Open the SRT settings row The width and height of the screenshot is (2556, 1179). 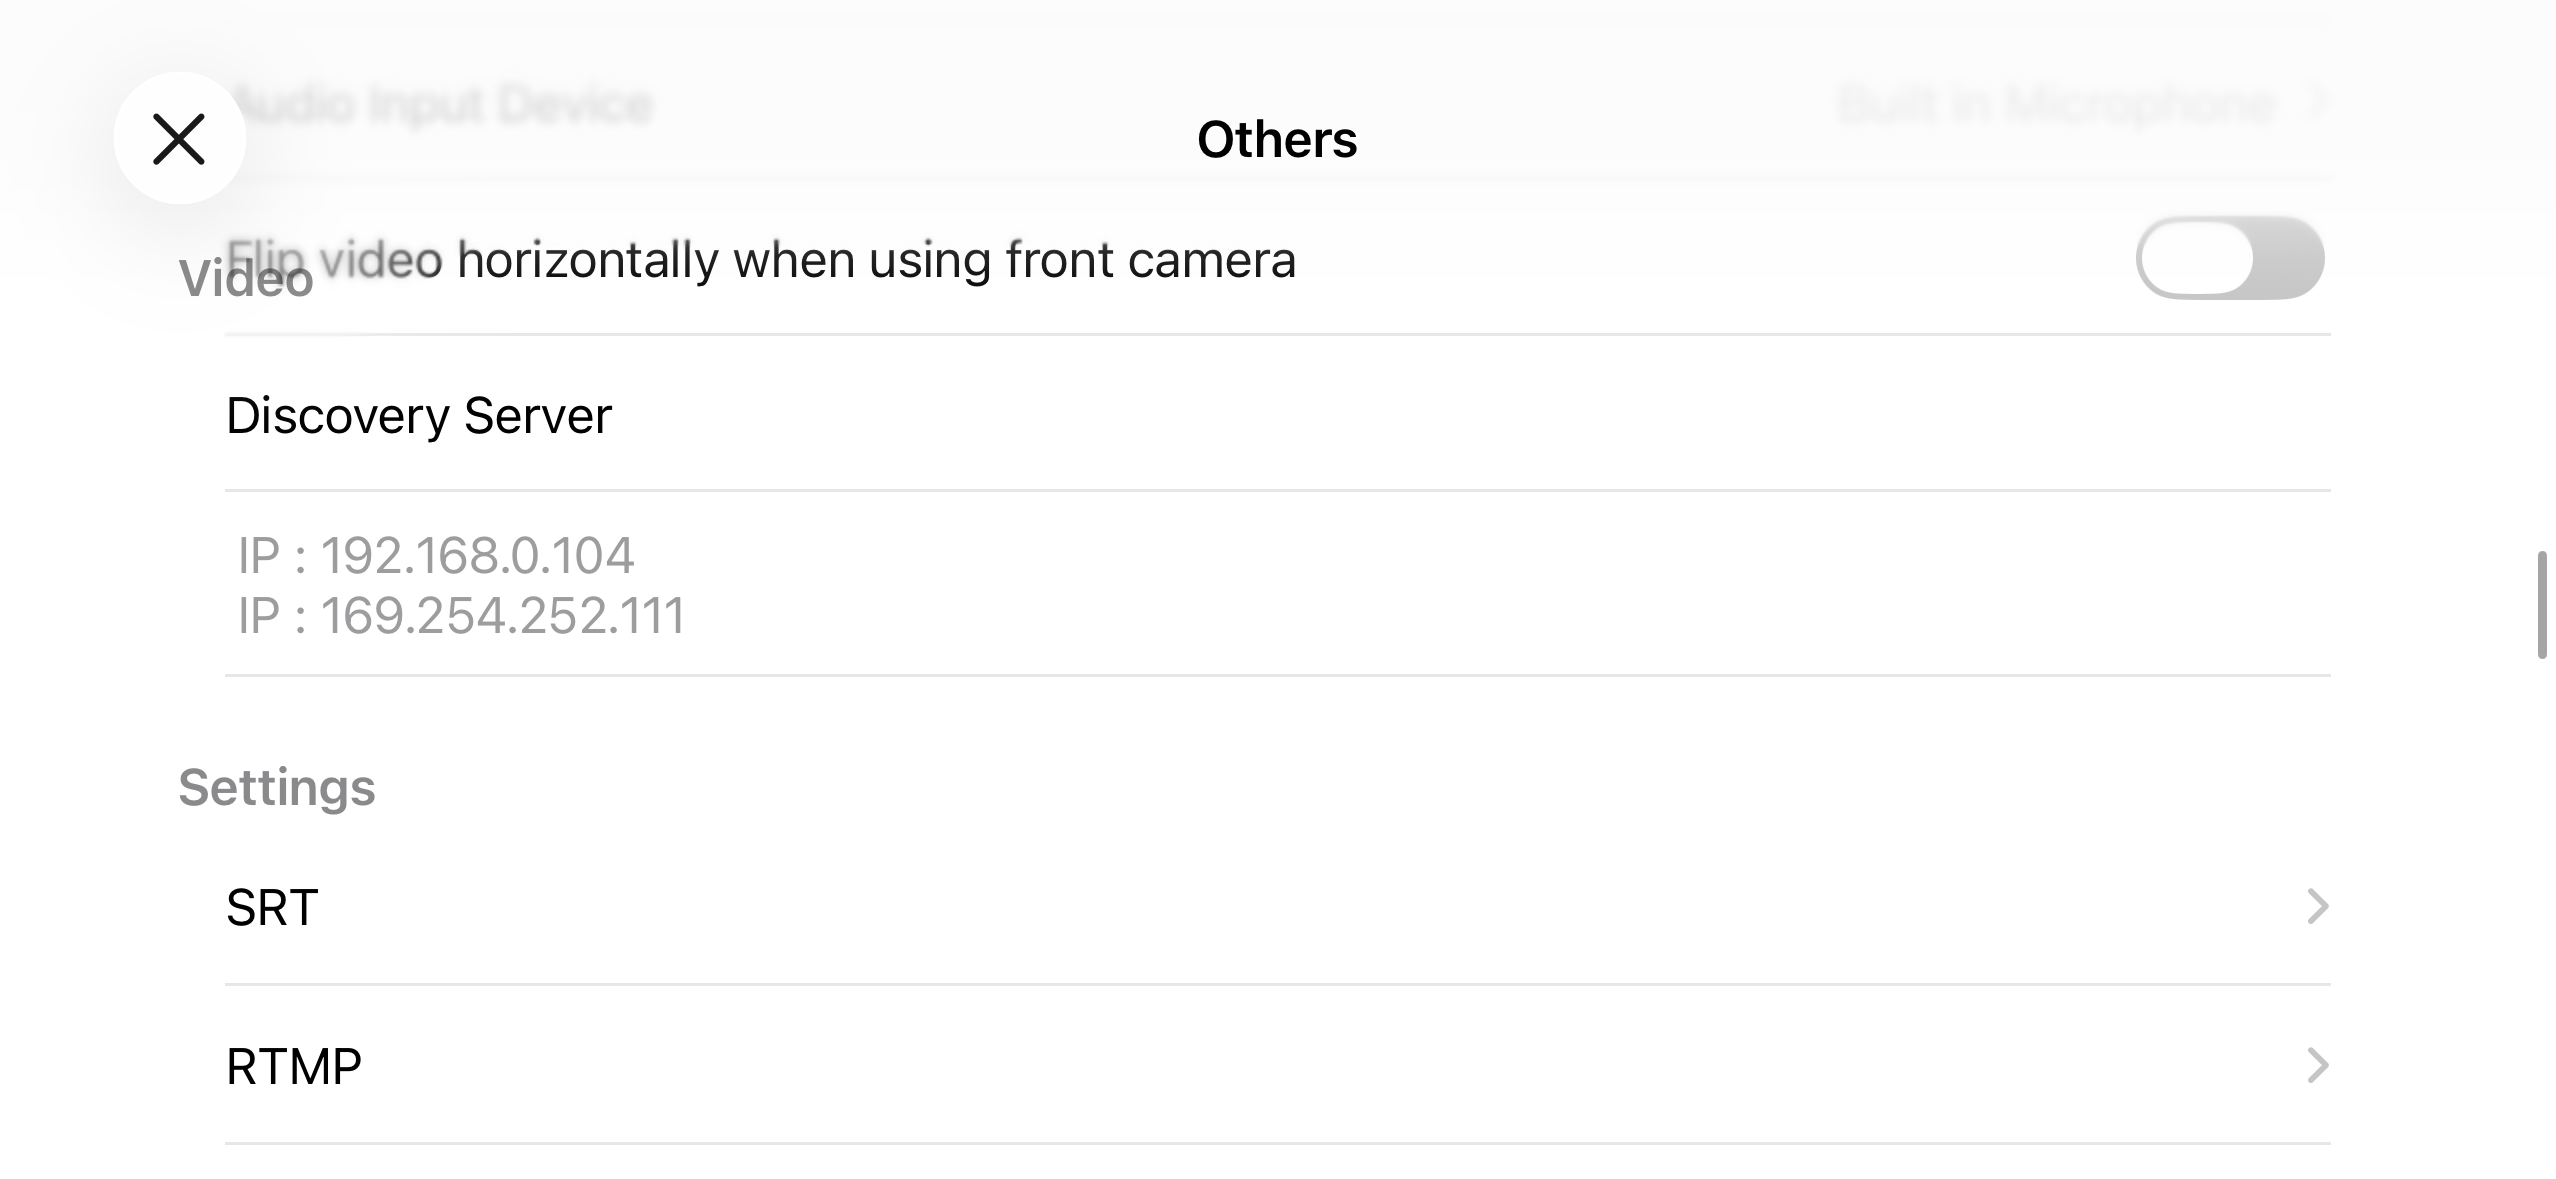tap(1277, 907)
